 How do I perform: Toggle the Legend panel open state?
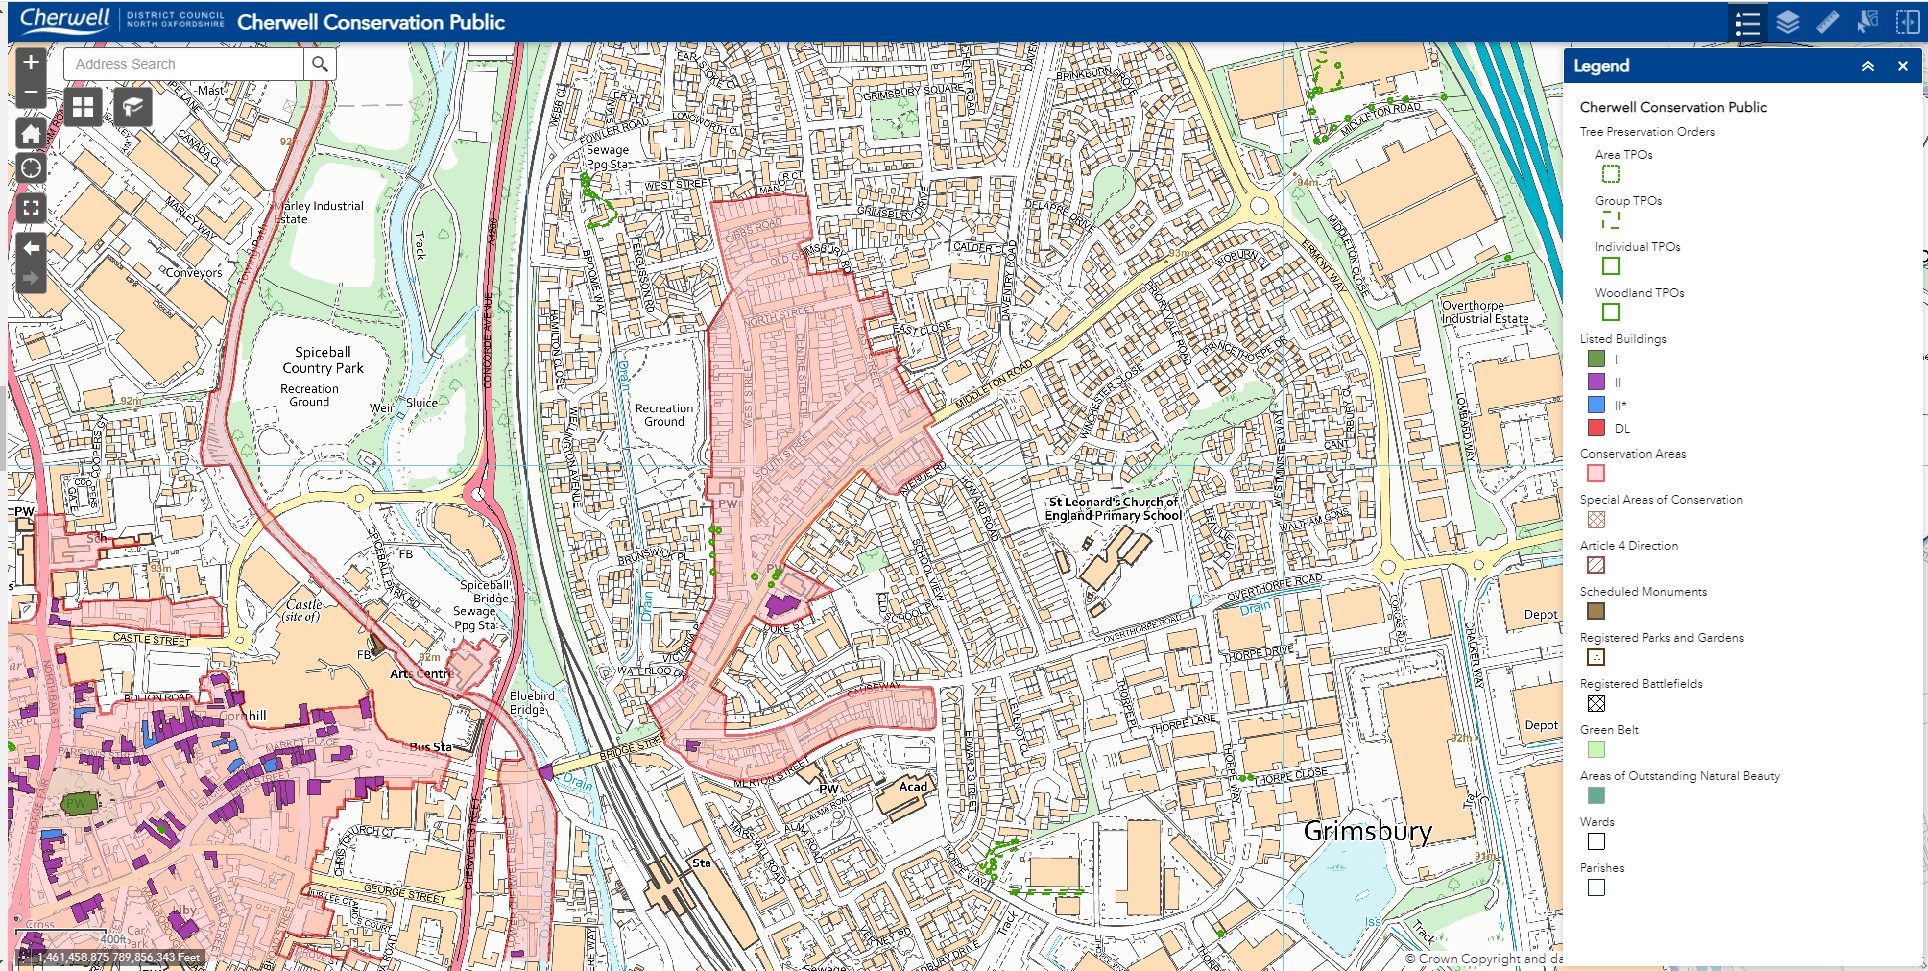(x=1902, y=66)
